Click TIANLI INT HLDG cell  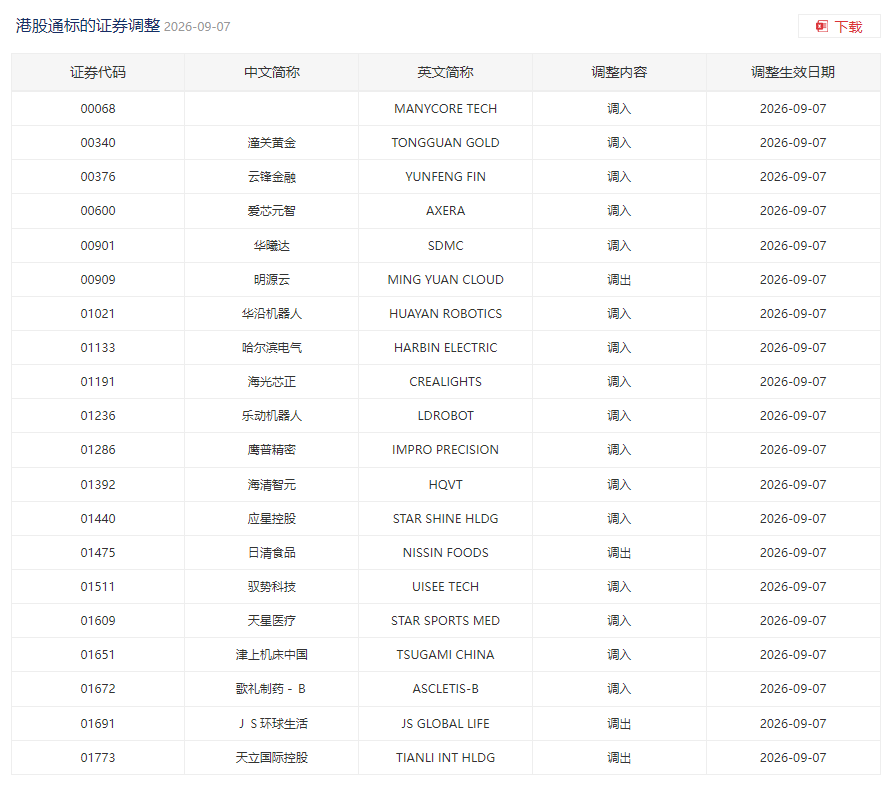(445, 758)
